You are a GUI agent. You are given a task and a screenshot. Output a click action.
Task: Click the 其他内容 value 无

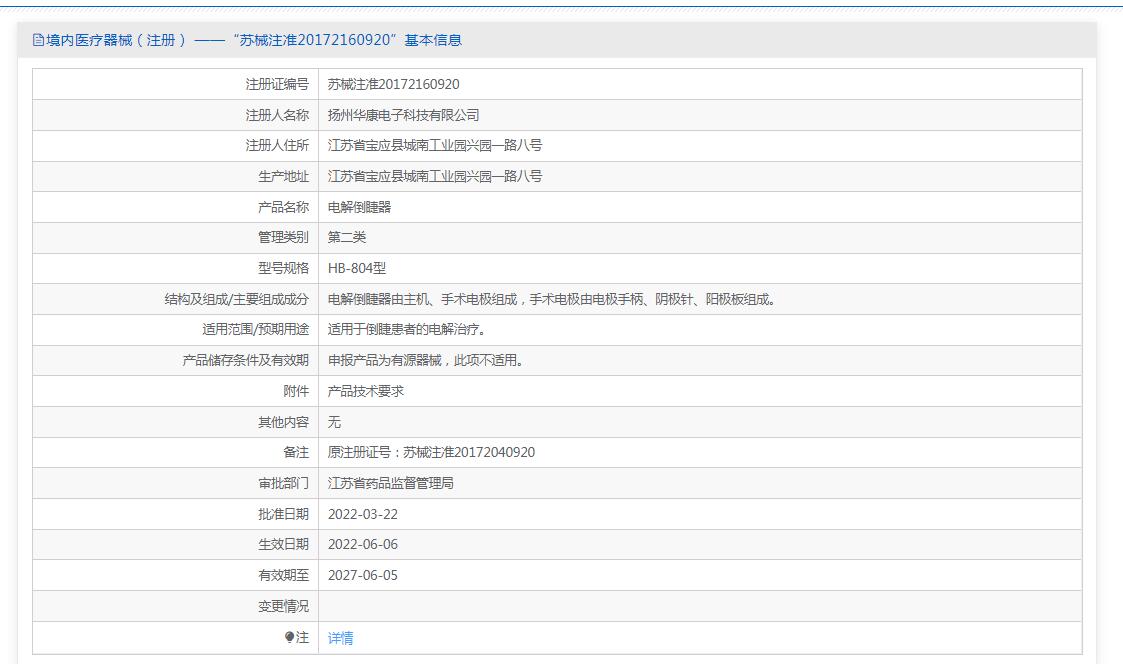point(334,422)
